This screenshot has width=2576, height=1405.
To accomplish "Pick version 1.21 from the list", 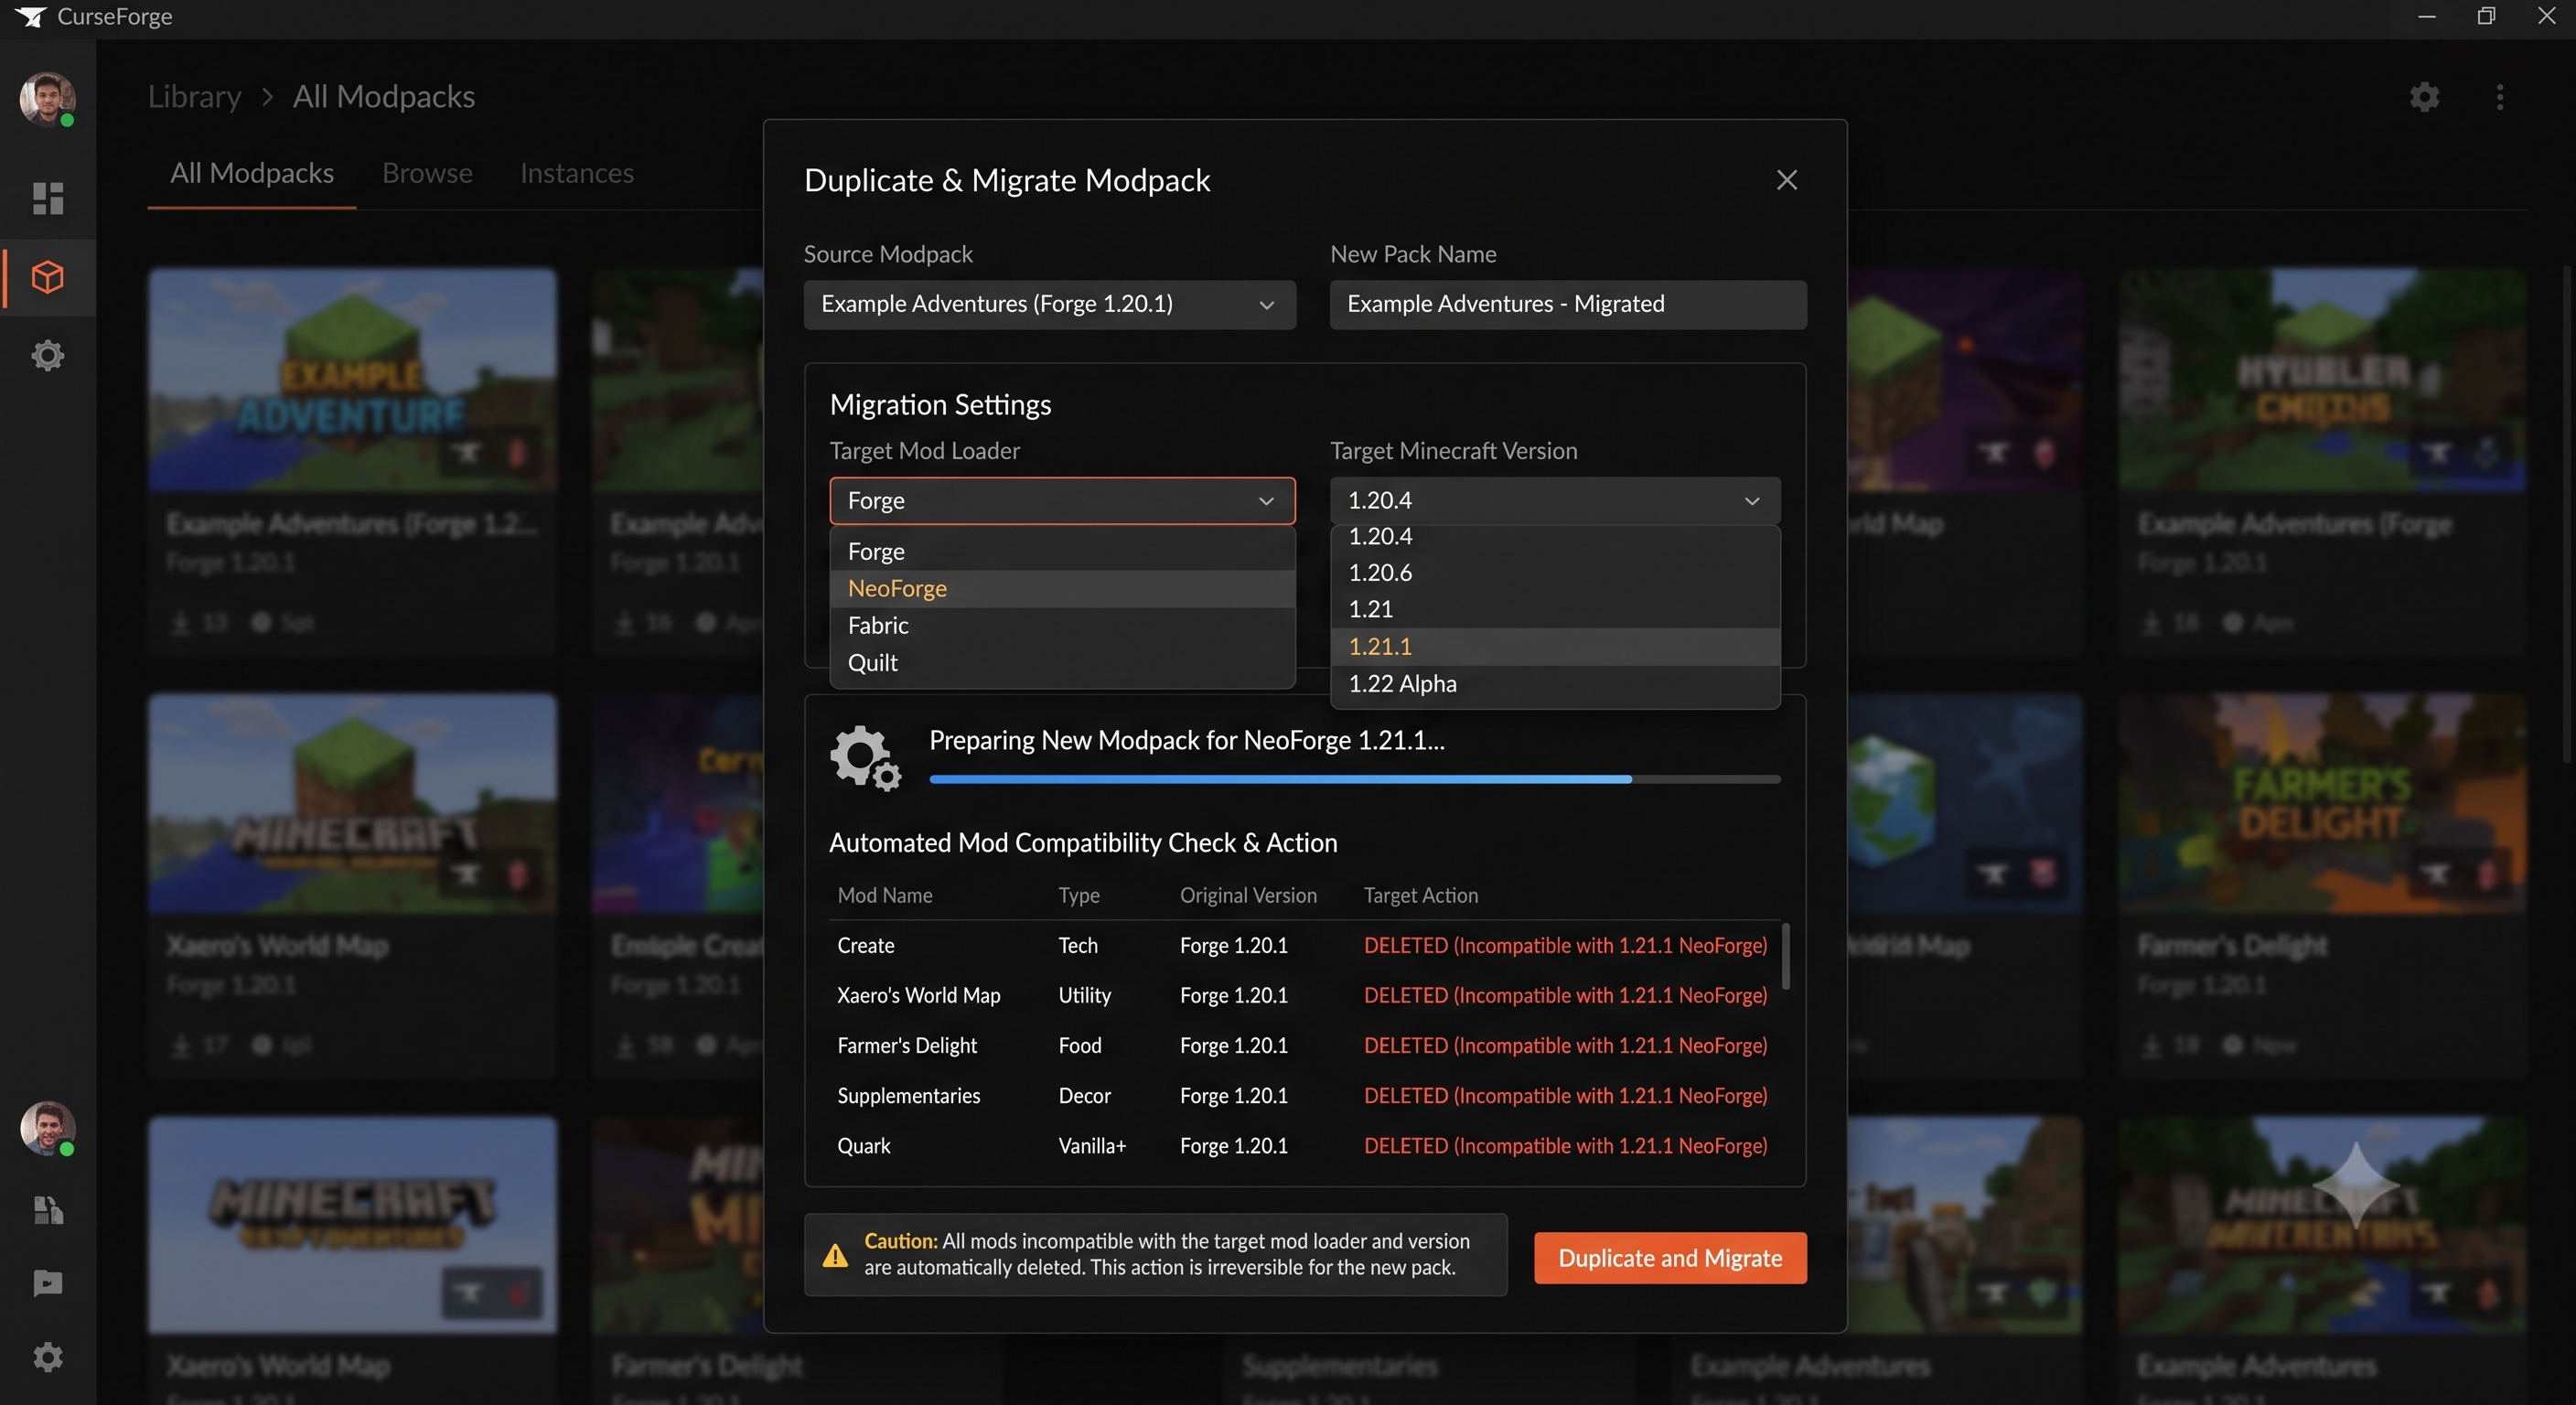I will 1555,610.
